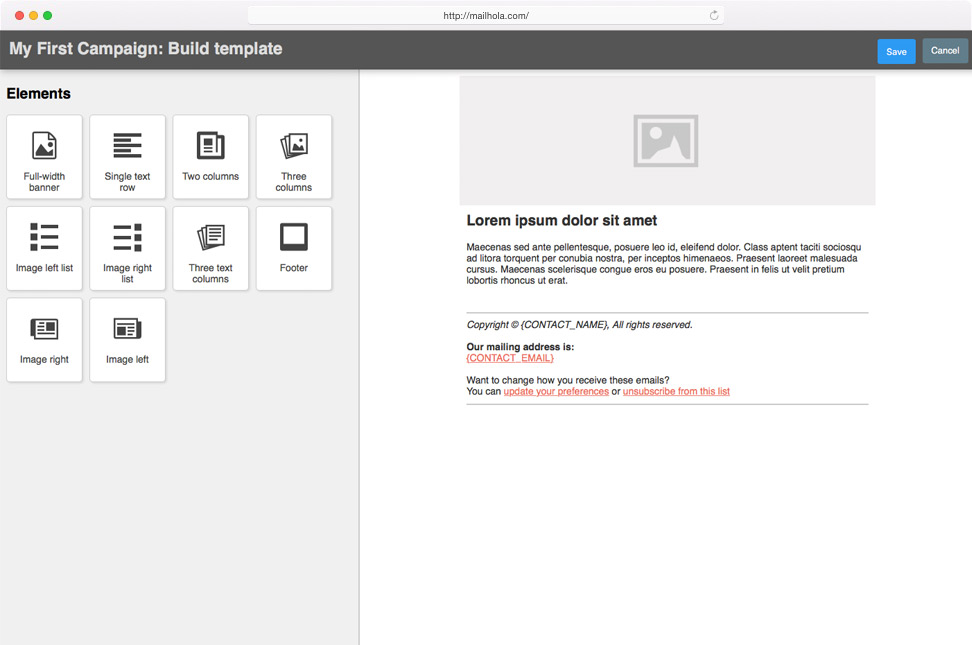
Task: Maximize the window with green button
Action: [48, 16]
